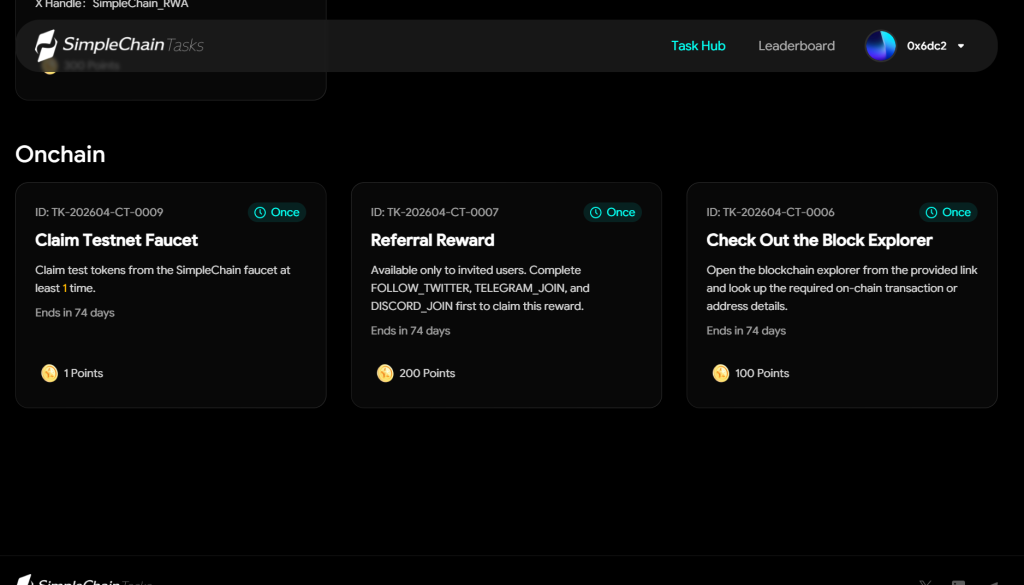The height and width of the screenshot is (585, 1024).
Task: Click the clock icon on Referral Reward card
Action: click(x=596, y=212)
